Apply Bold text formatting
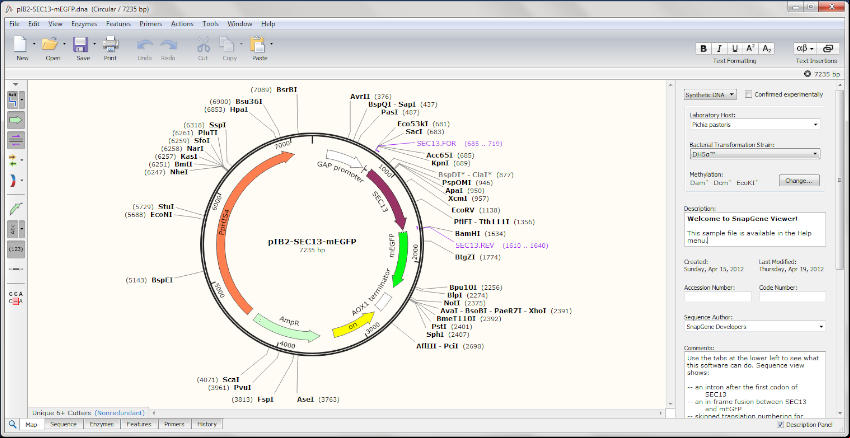The image size is (850, 438). click(x=704, y=48)
